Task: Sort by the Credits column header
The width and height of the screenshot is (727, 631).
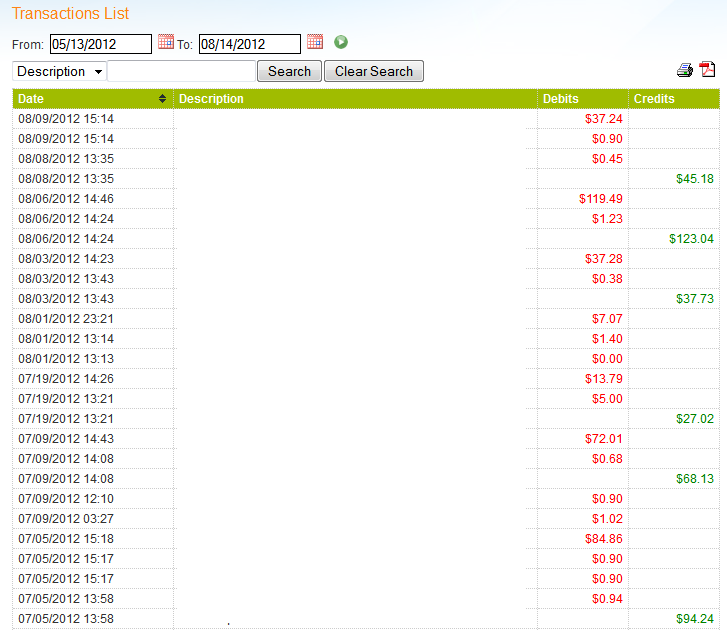Action: (x=654, y=99)
